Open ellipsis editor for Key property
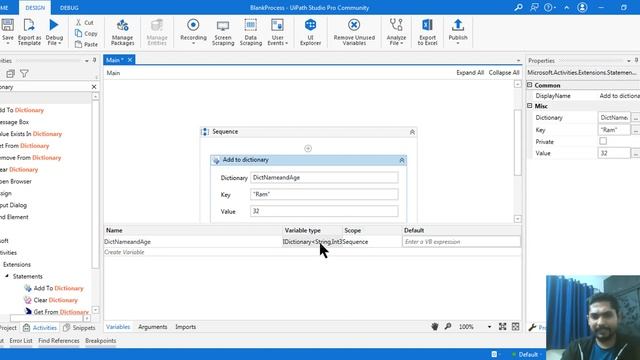The height and width of the screenshot is (360, 640). (636, 130)
